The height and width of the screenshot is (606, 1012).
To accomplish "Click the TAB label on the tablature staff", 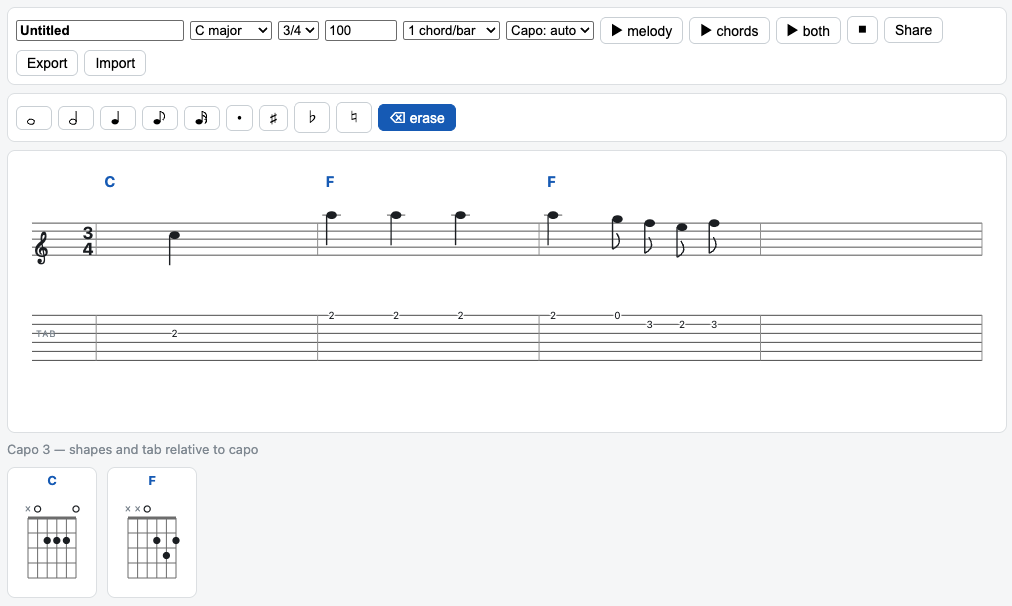I will pos(46,334).
